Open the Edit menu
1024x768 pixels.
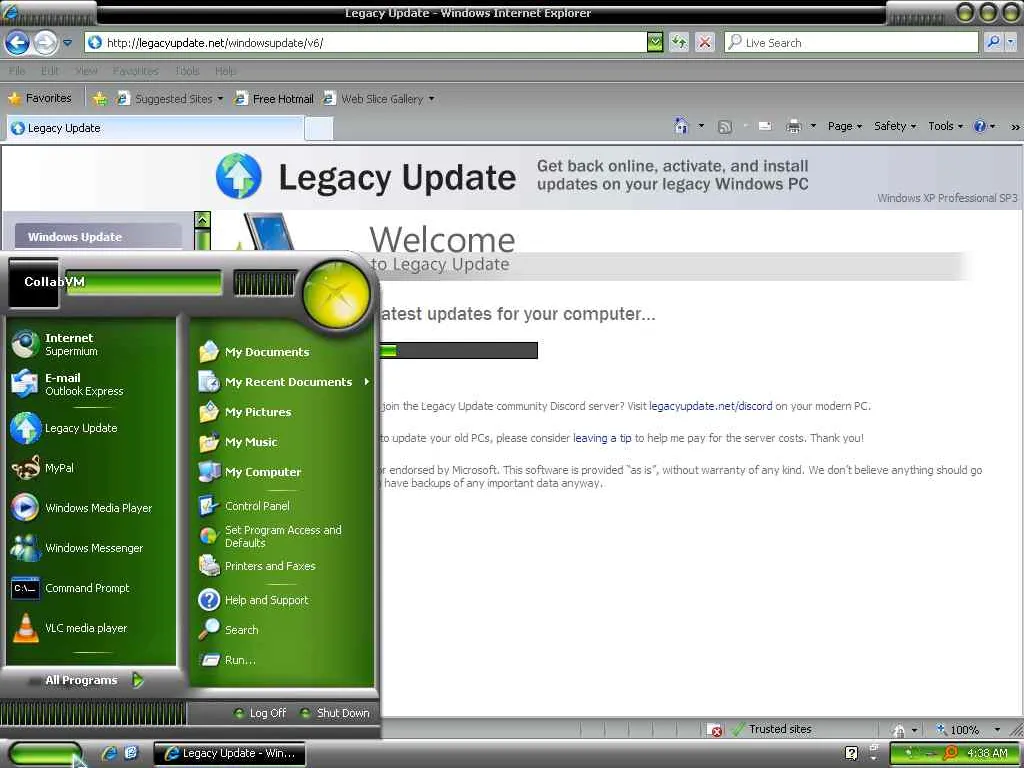tap(50, 71)
